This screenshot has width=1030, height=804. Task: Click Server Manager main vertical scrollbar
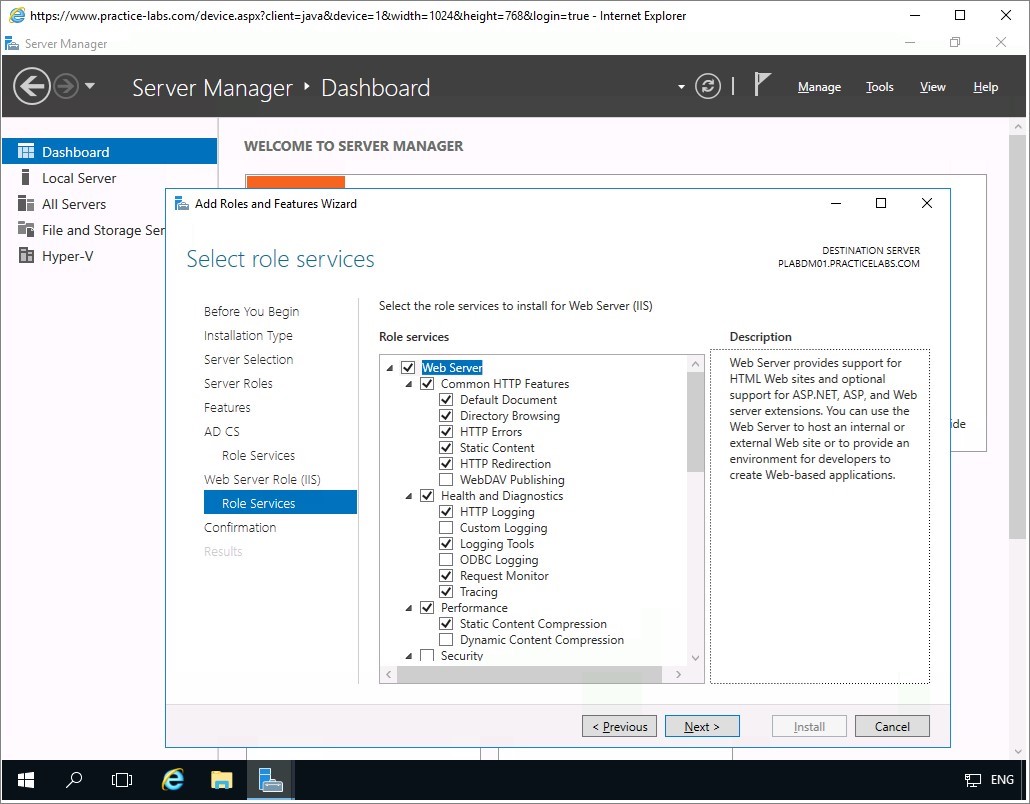point(1018,337)
